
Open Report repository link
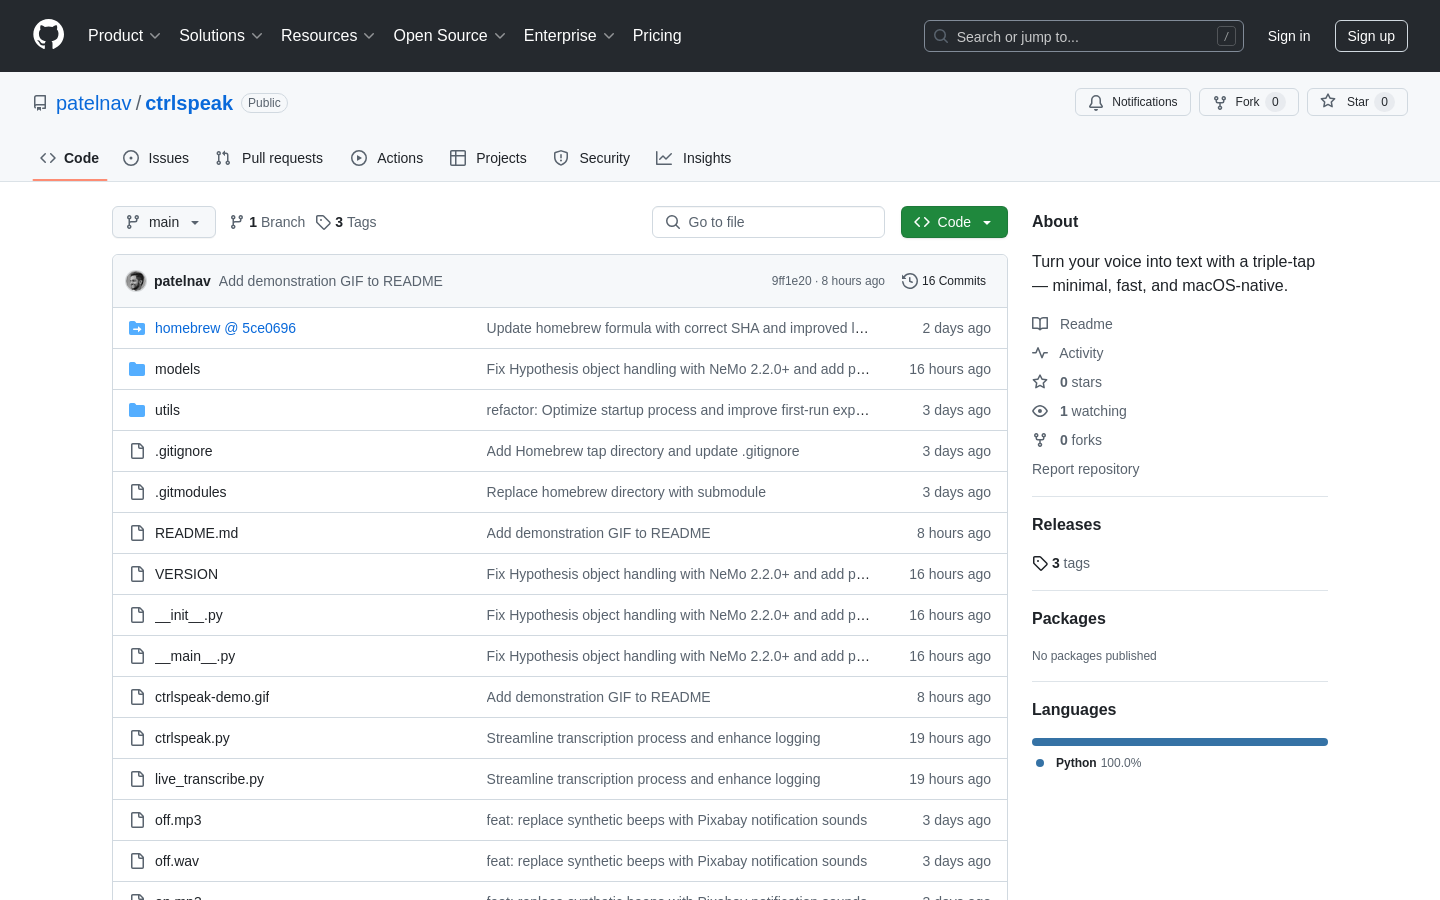click(x=1085, y=469)
